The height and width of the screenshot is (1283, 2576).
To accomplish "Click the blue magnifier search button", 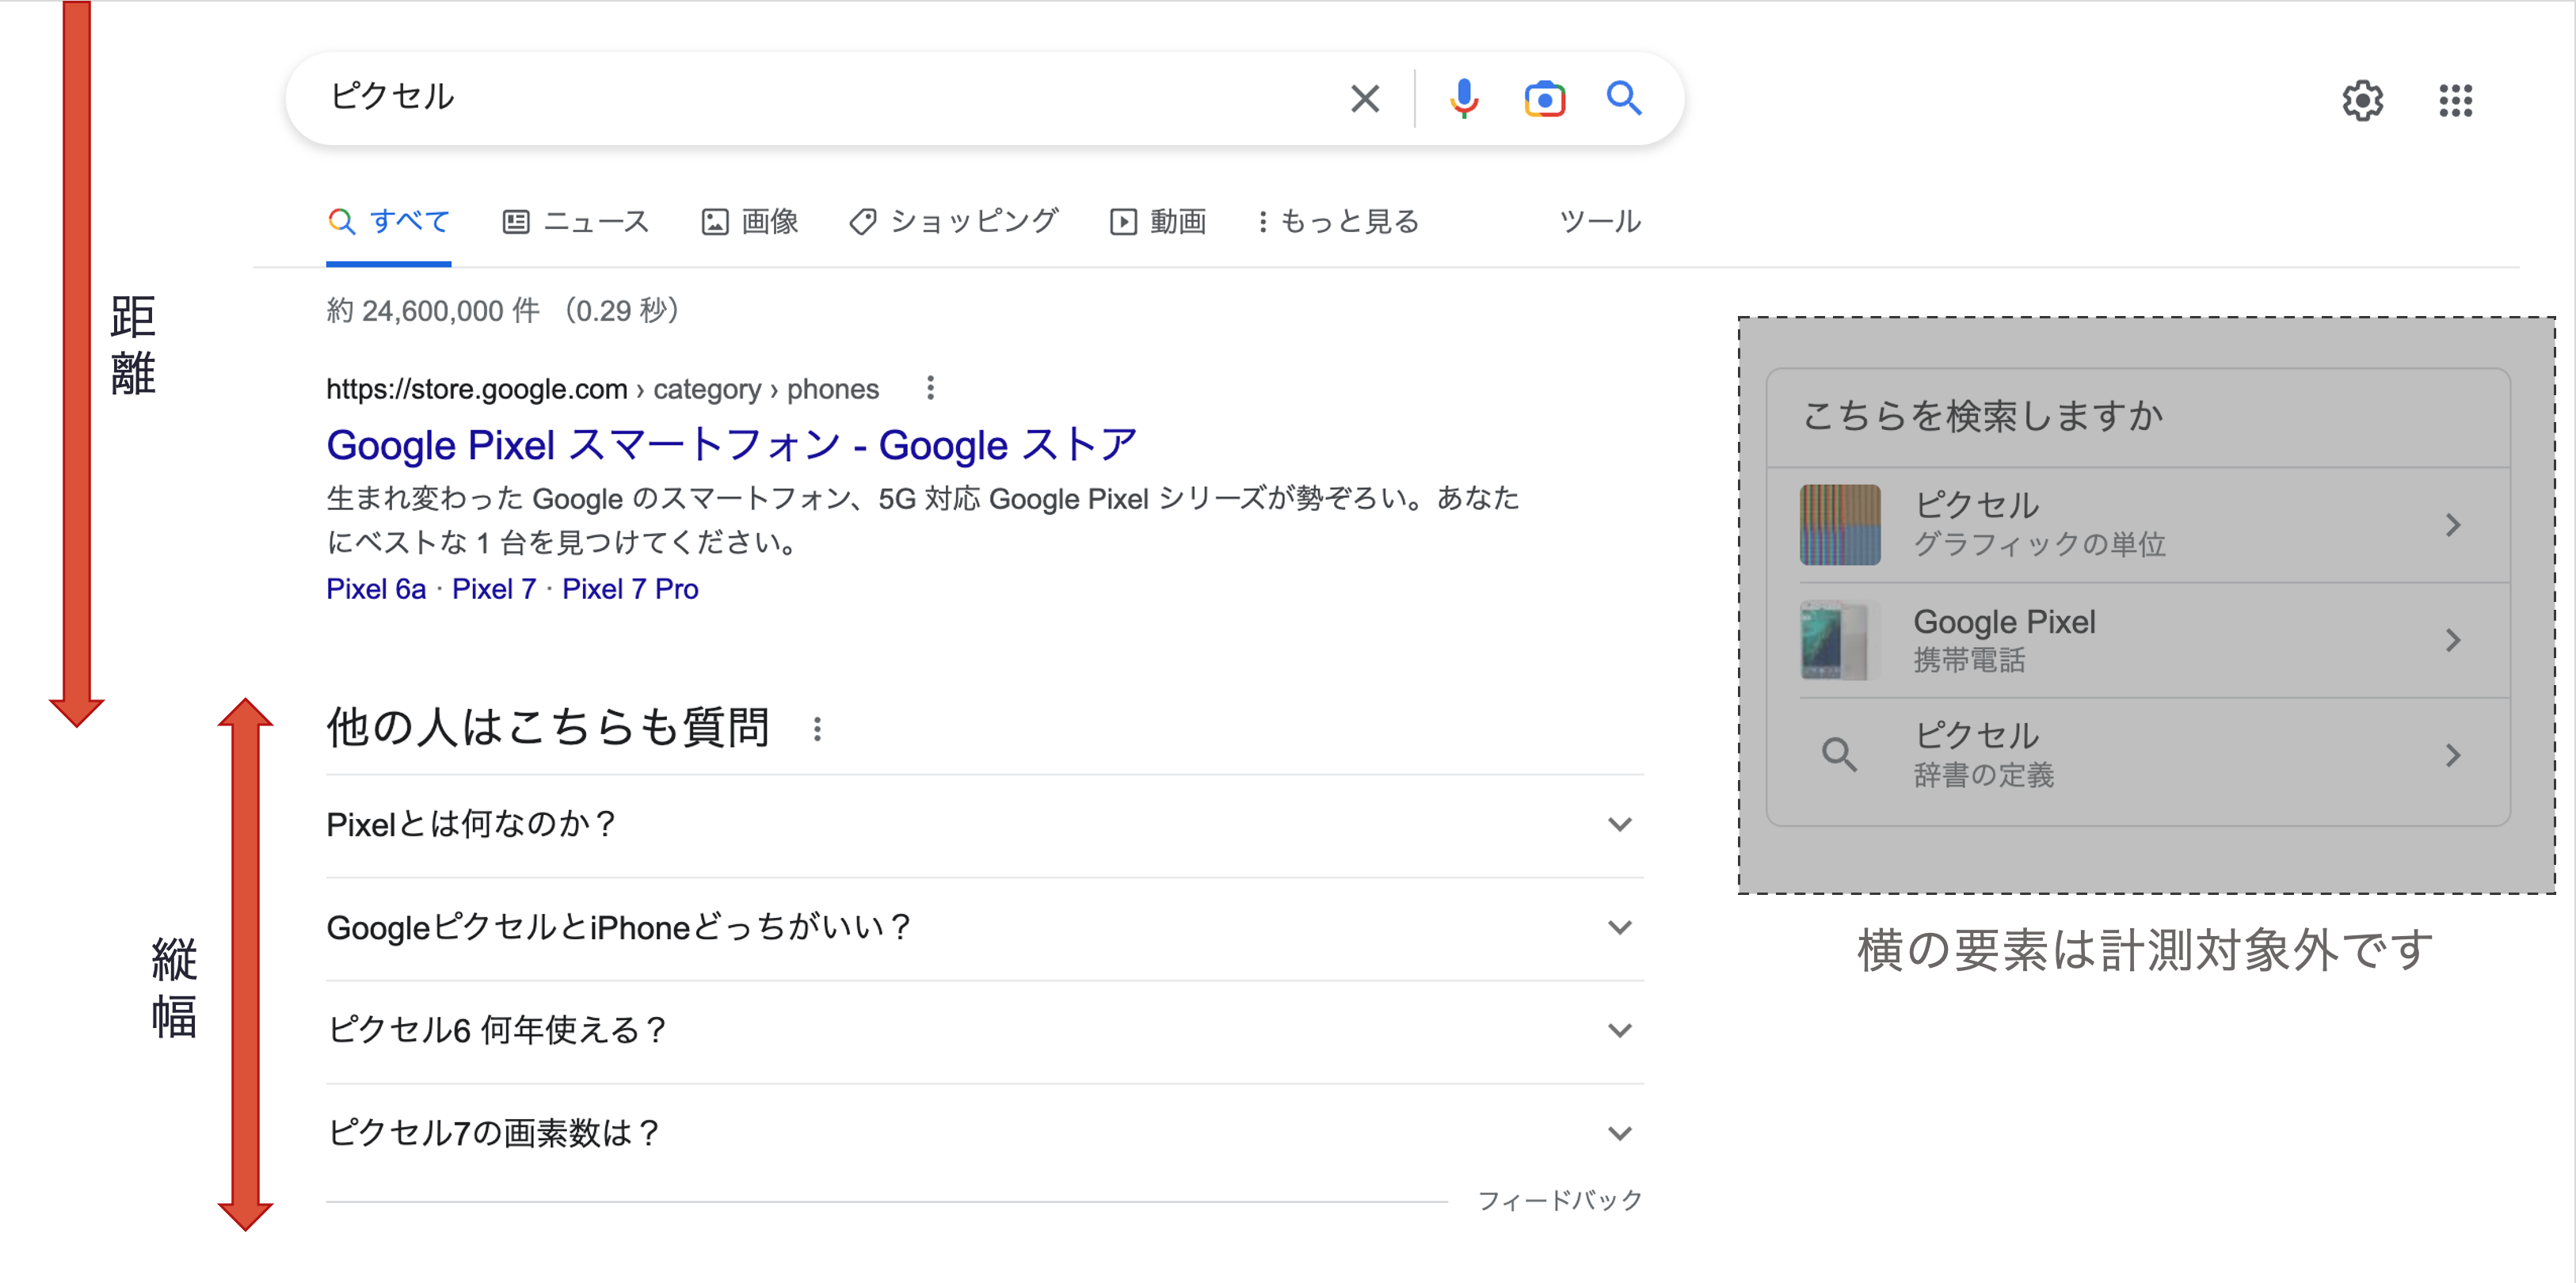I will click(x=1623, y=98).
